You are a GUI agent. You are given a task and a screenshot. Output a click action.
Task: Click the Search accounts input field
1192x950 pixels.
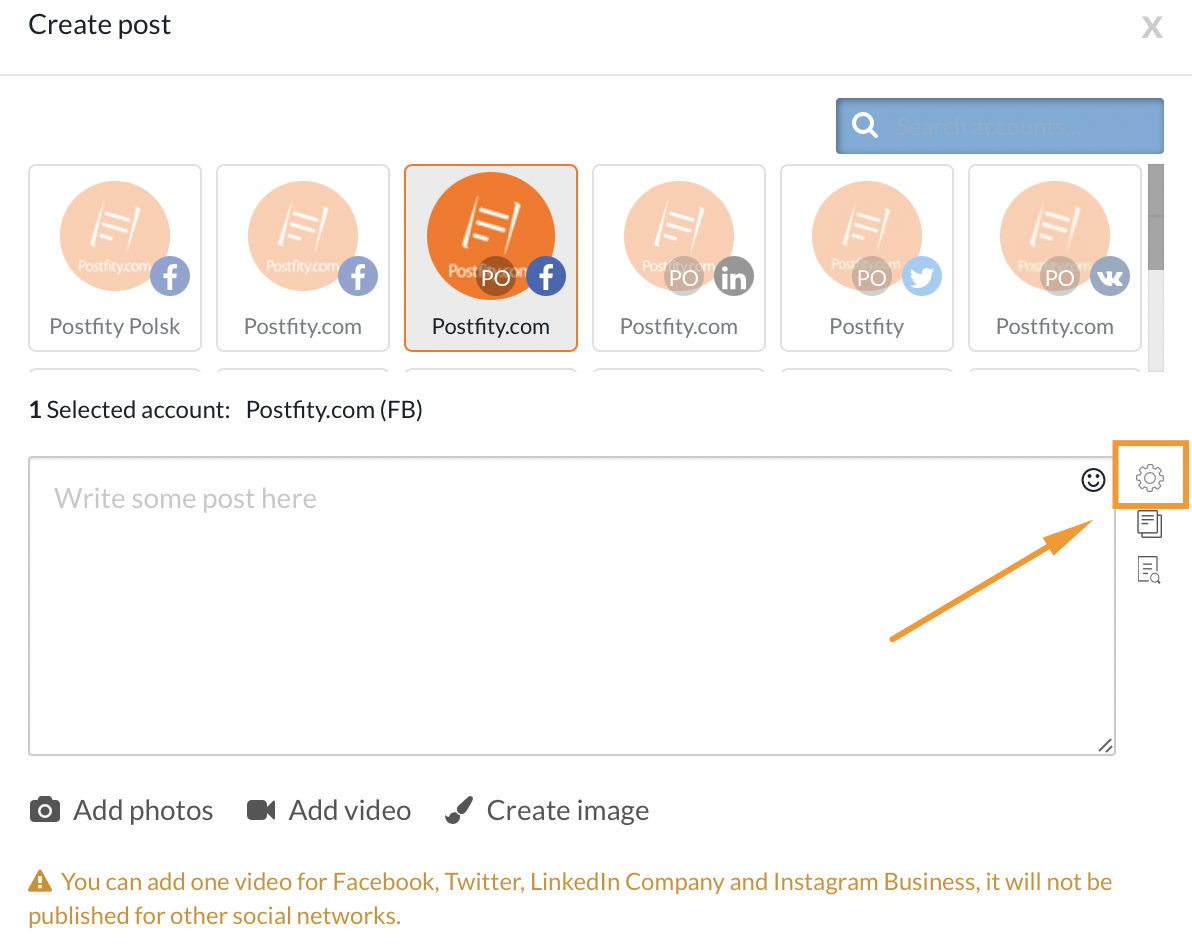[x=1000, y=126]
